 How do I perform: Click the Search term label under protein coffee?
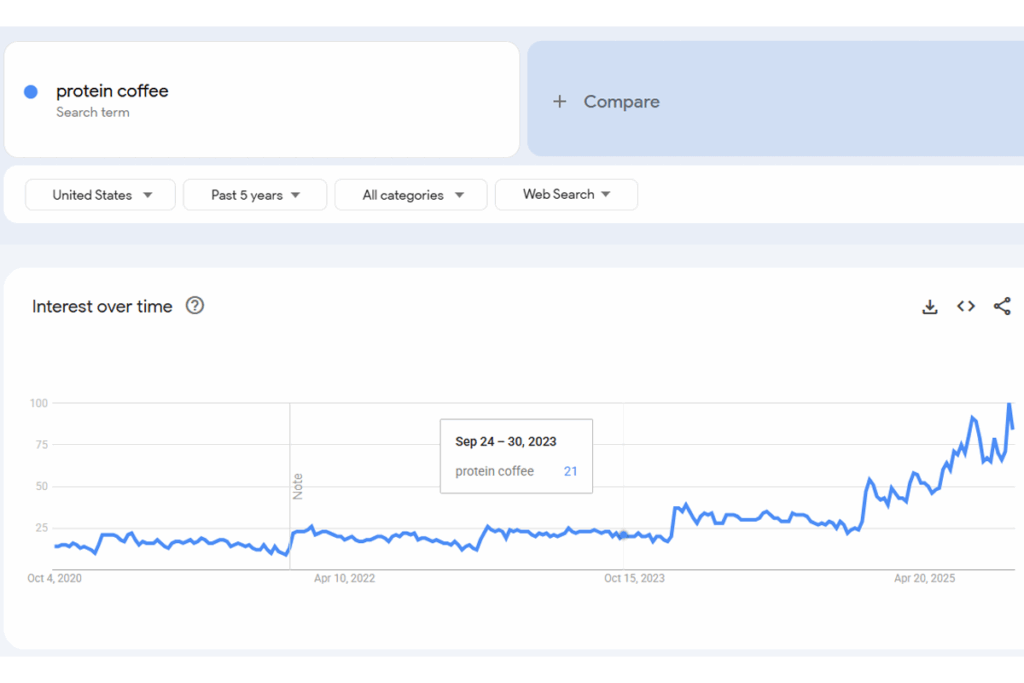point(92,112)
